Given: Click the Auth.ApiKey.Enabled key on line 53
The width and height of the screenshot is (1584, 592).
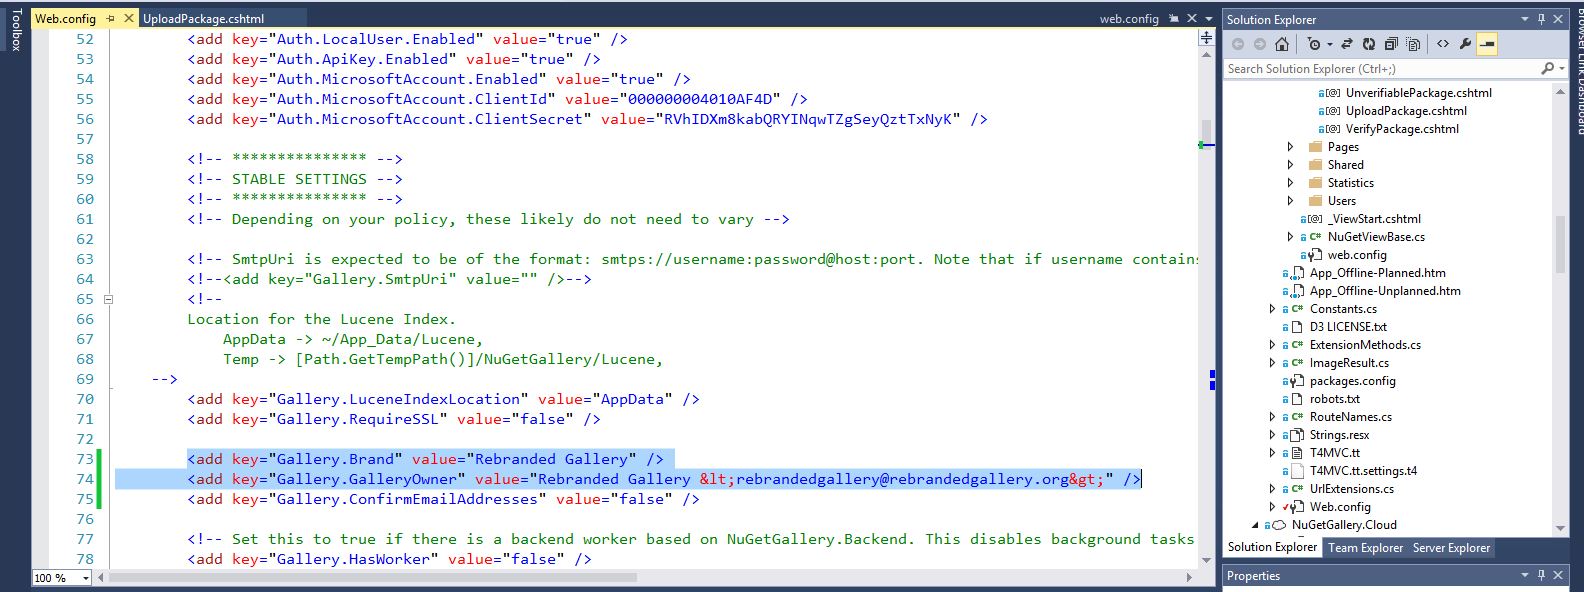Looking at the screenshot, I should point(362,59).
